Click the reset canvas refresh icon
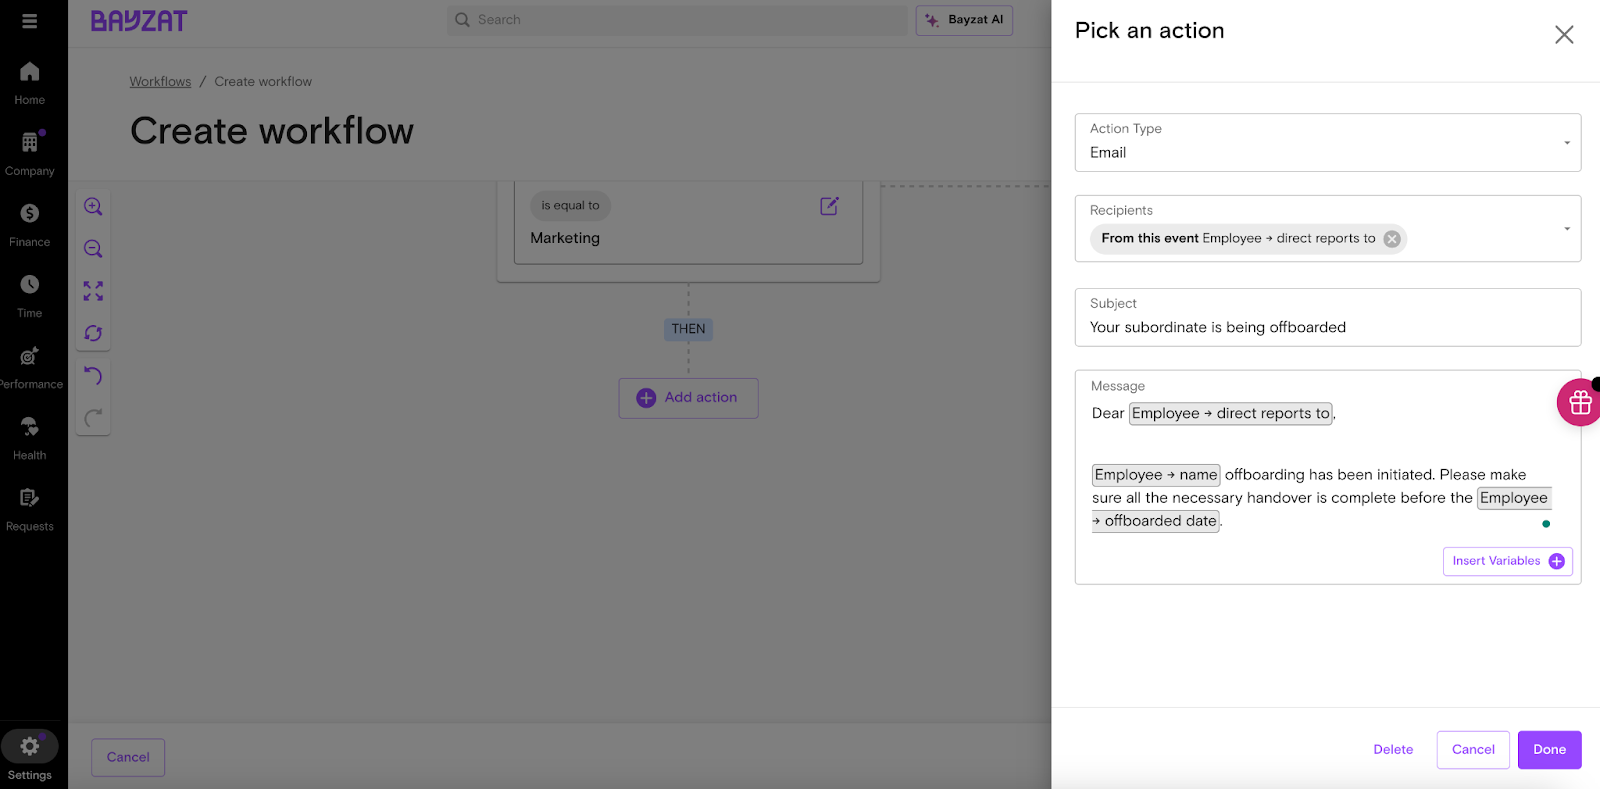 93,334
